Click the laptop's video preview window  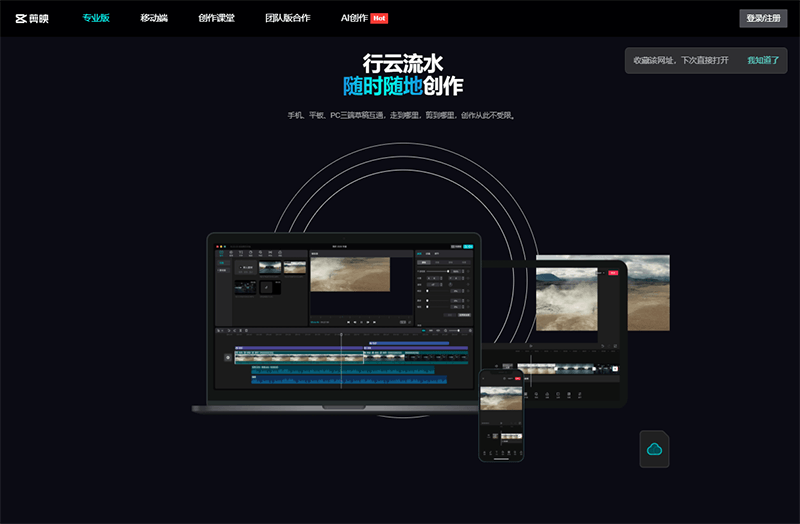[349, 273]
